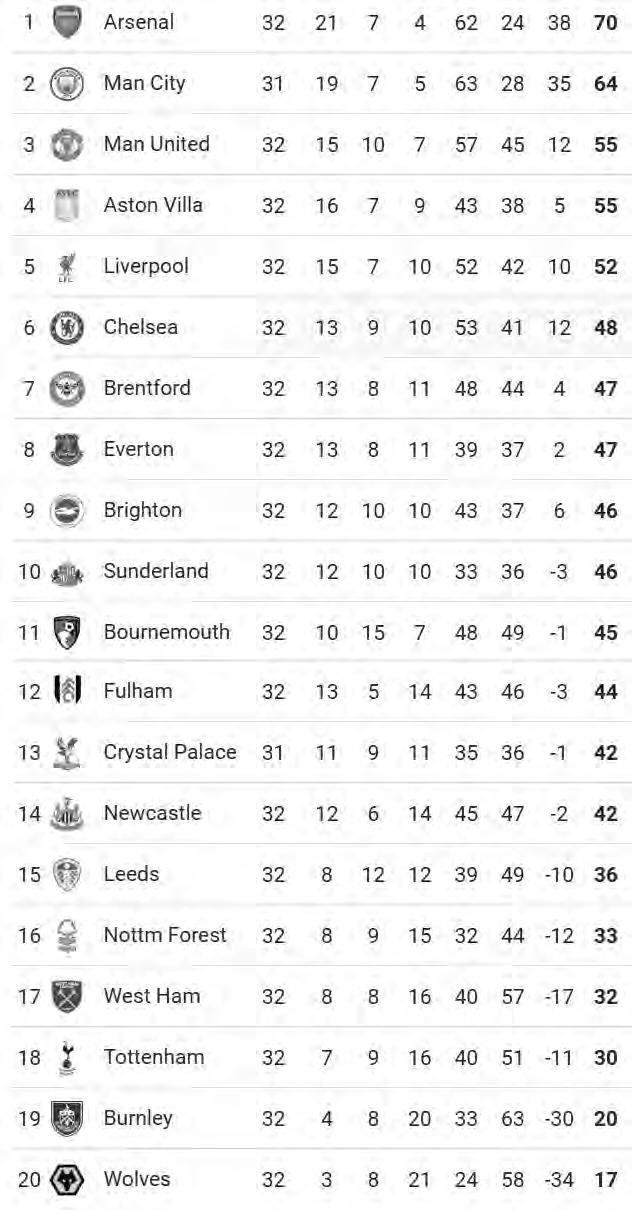Open the Bournemouth team link
632x1210 pixels.
click(166, 632)
